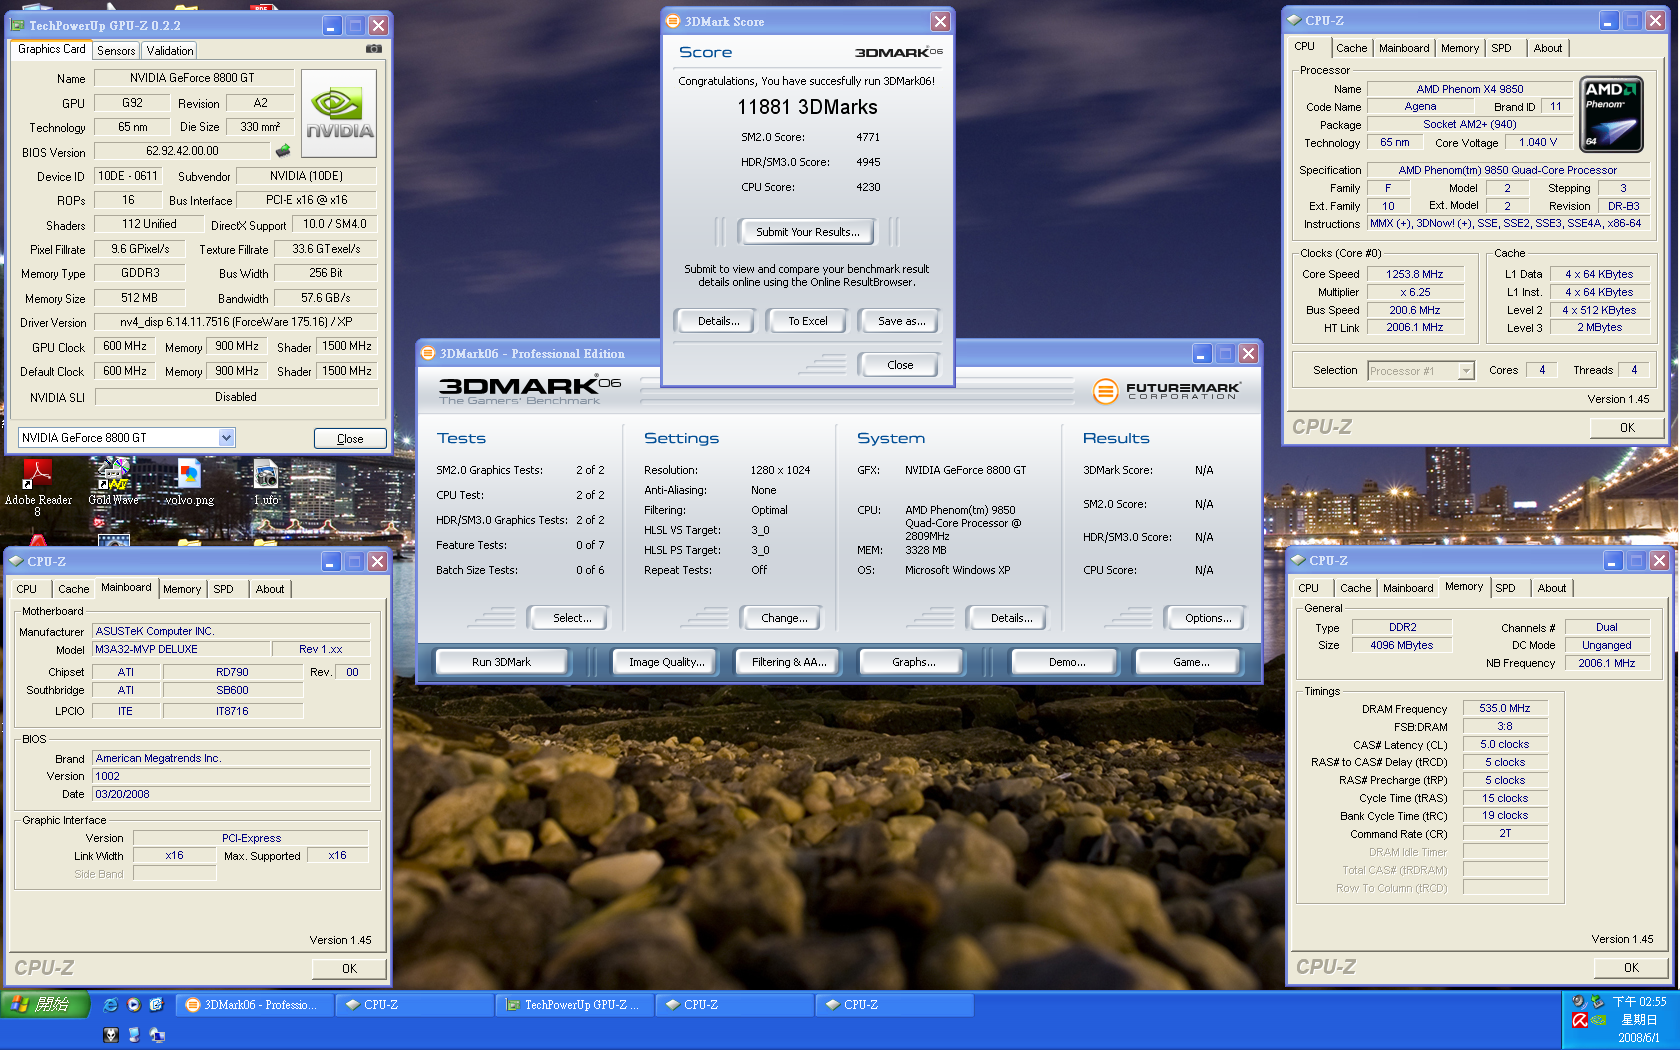Export the score with To Excel button
Image resolution: width=1680 pixels, height=1050 pixels.
[x=807, y=321]
